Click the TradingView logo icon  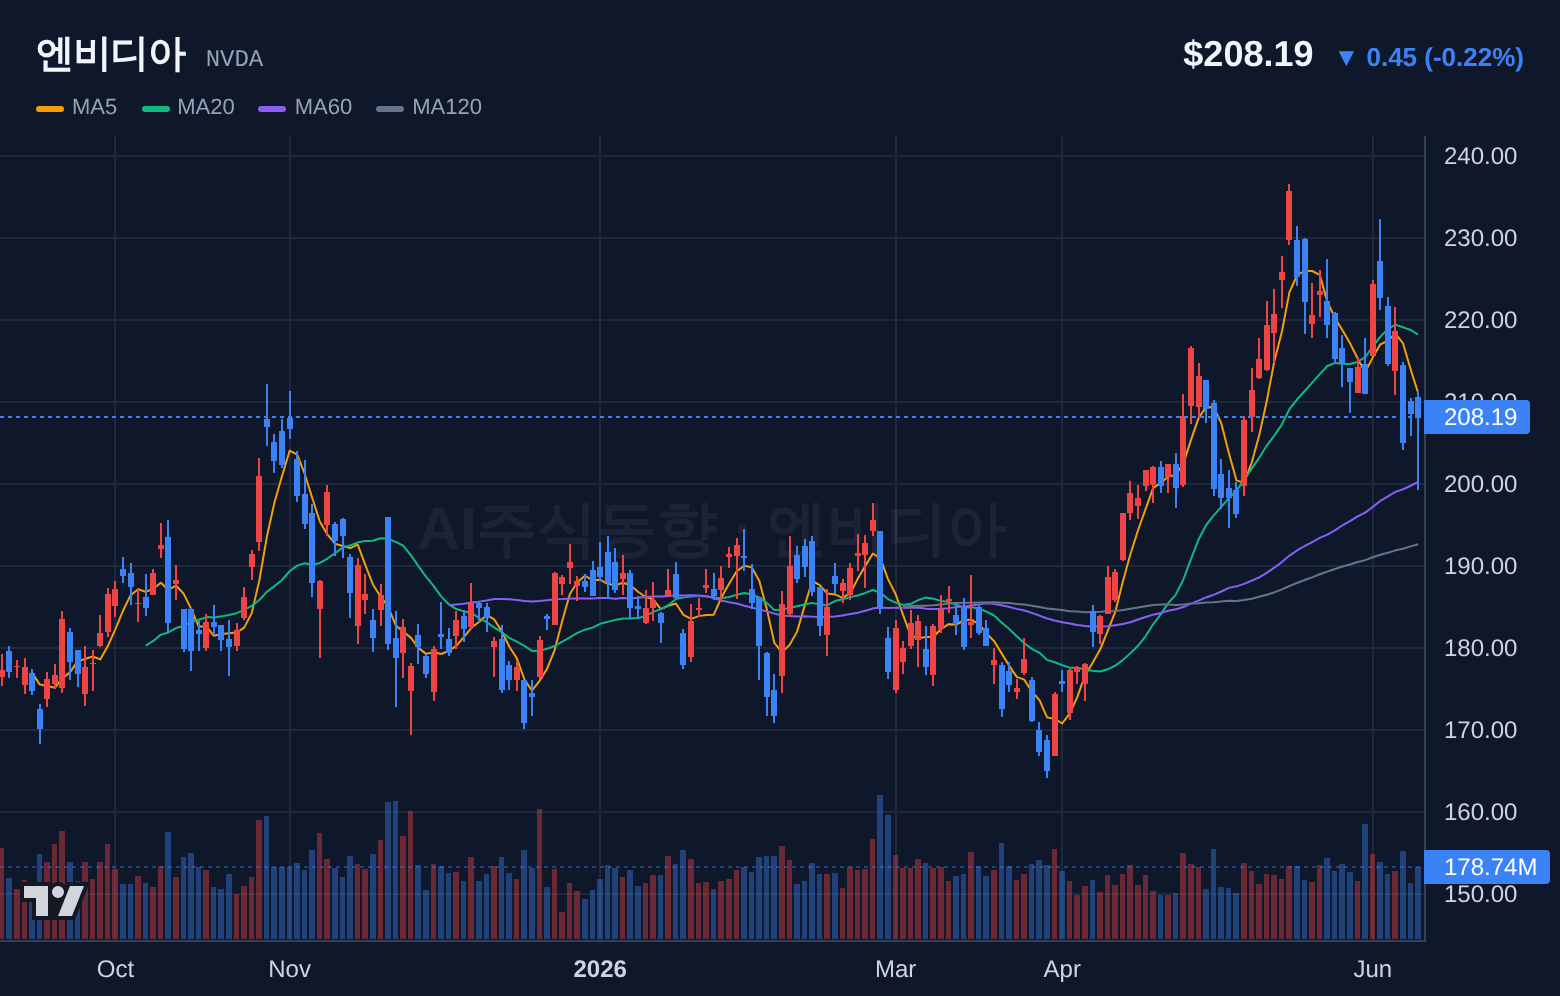pos(54,901)
